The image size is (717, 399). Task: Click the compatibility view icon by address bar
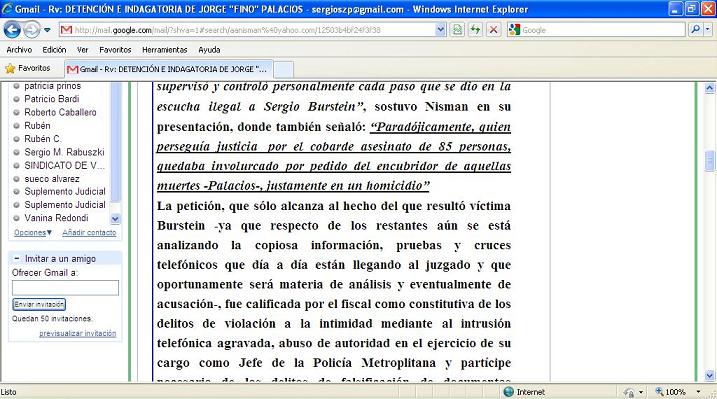[457, 30]
